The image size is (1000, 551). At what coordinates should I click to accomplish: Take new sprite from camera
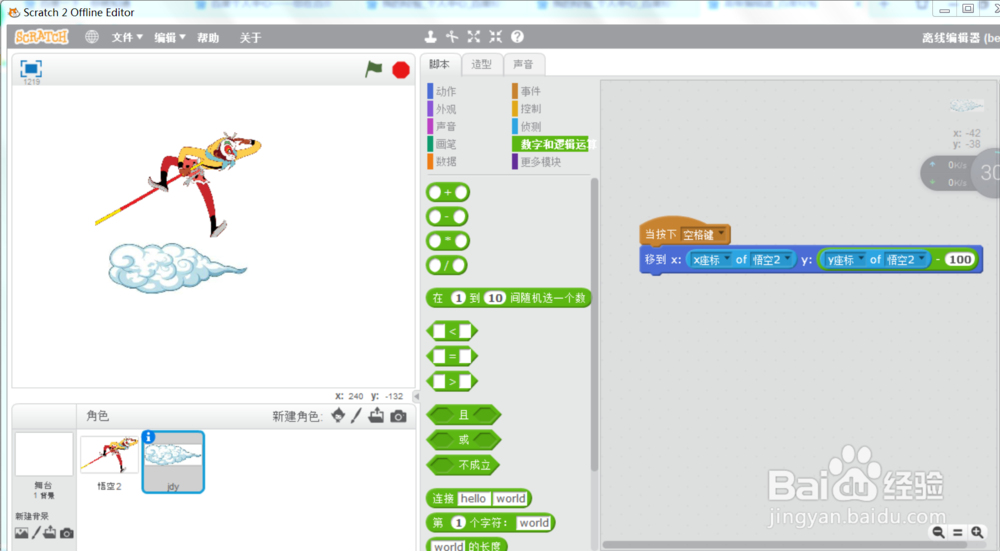[399, 416]
